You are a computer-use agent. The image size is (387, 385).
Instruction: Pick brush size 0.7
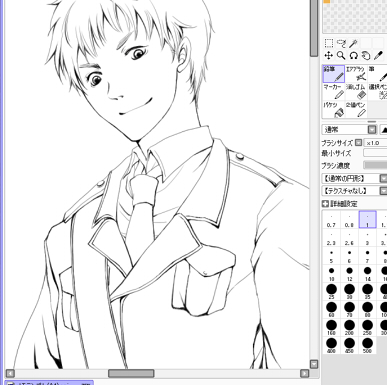[331, 220]
